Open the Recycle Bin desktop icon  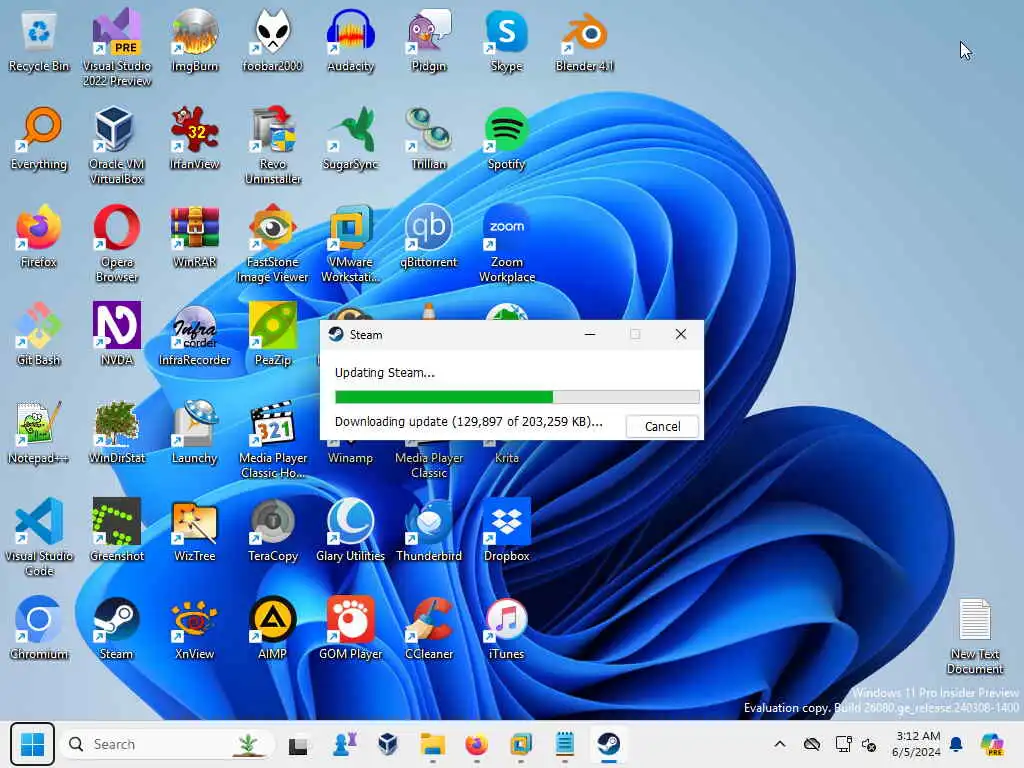coord(39,40)
